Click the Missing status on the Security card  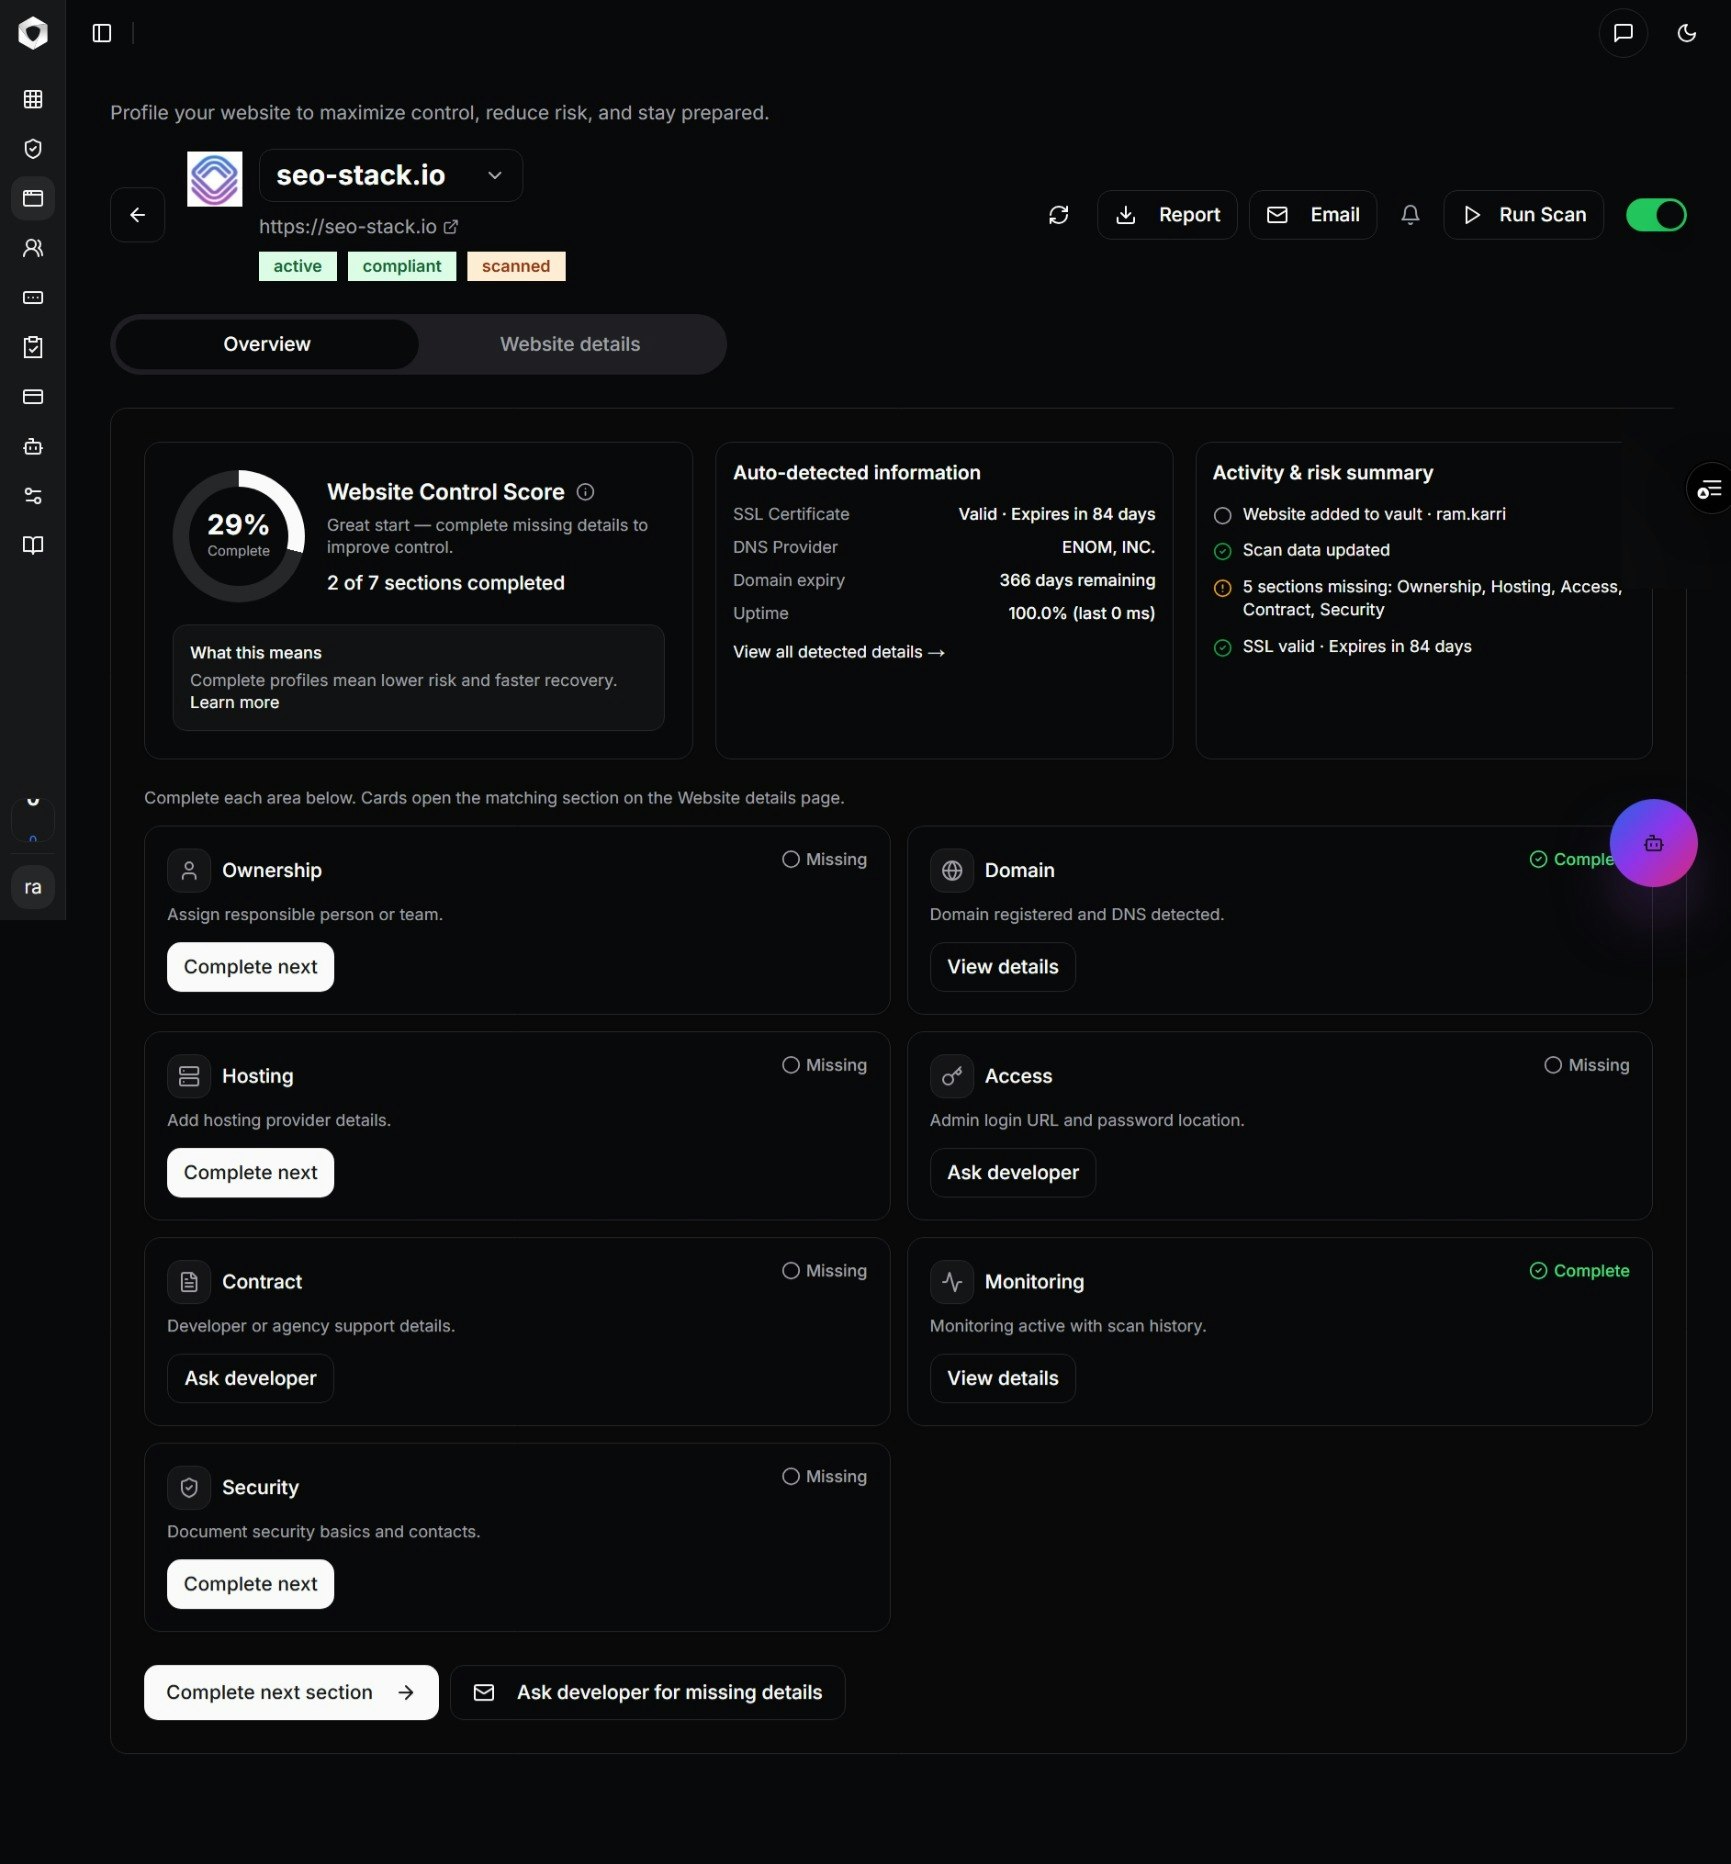[x=824, y=1477]
